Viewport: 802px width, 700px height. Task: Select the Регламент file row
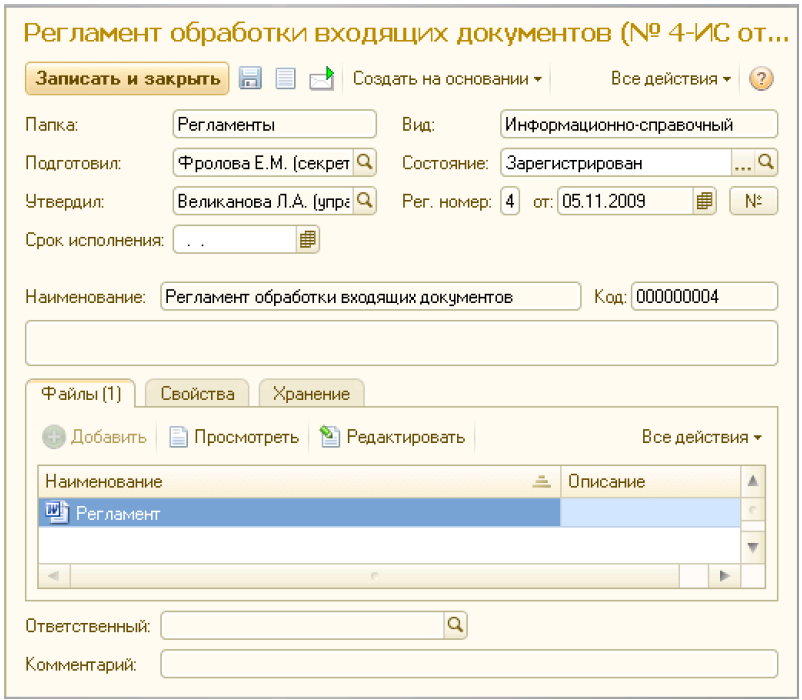[389, 512]
